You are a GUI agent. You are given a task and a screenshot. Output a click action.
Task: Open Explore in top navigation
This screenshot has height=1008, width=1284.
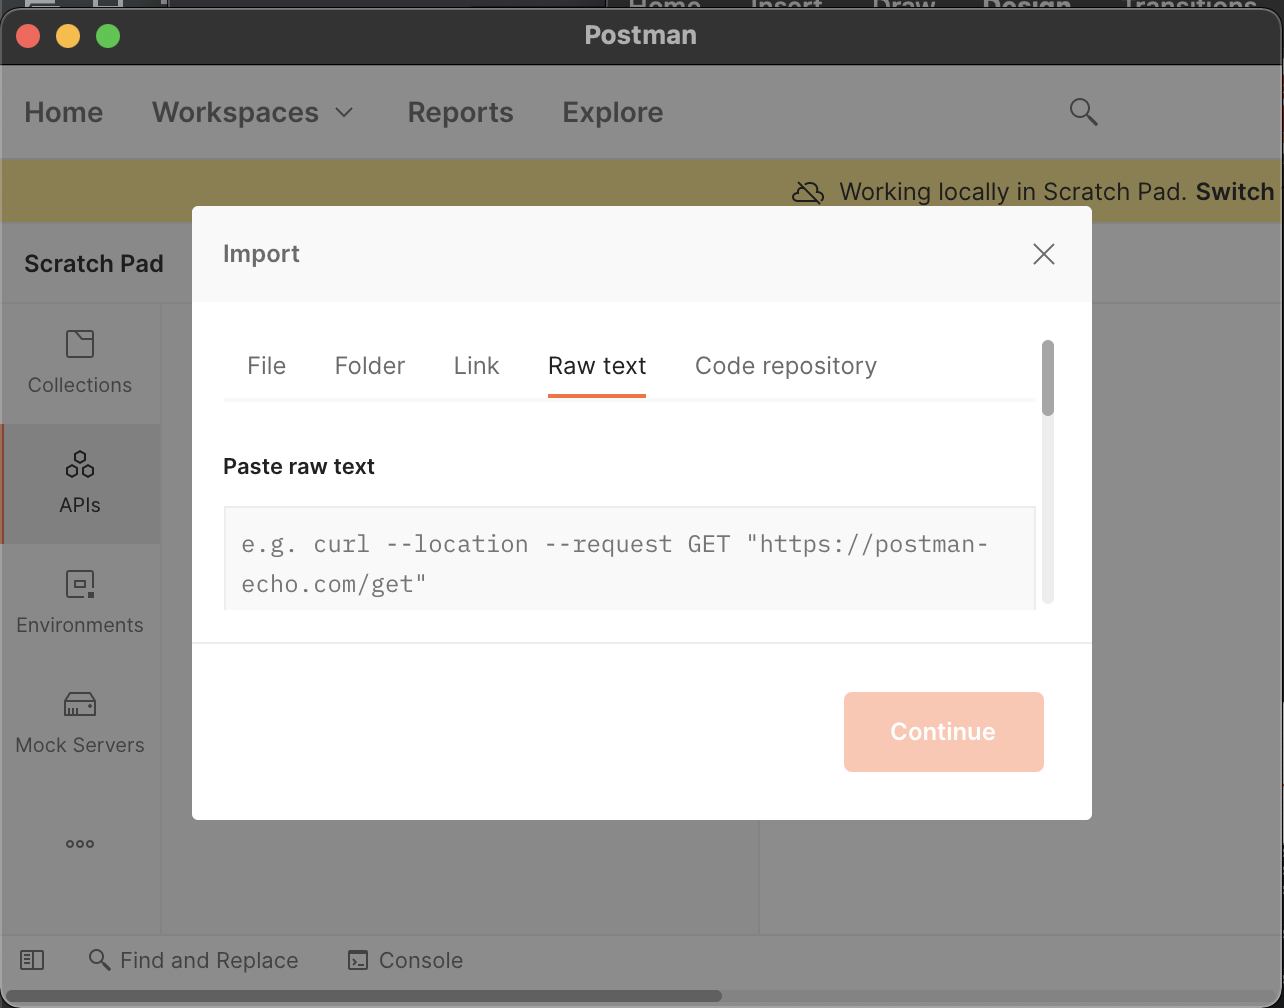coord(613,112)
